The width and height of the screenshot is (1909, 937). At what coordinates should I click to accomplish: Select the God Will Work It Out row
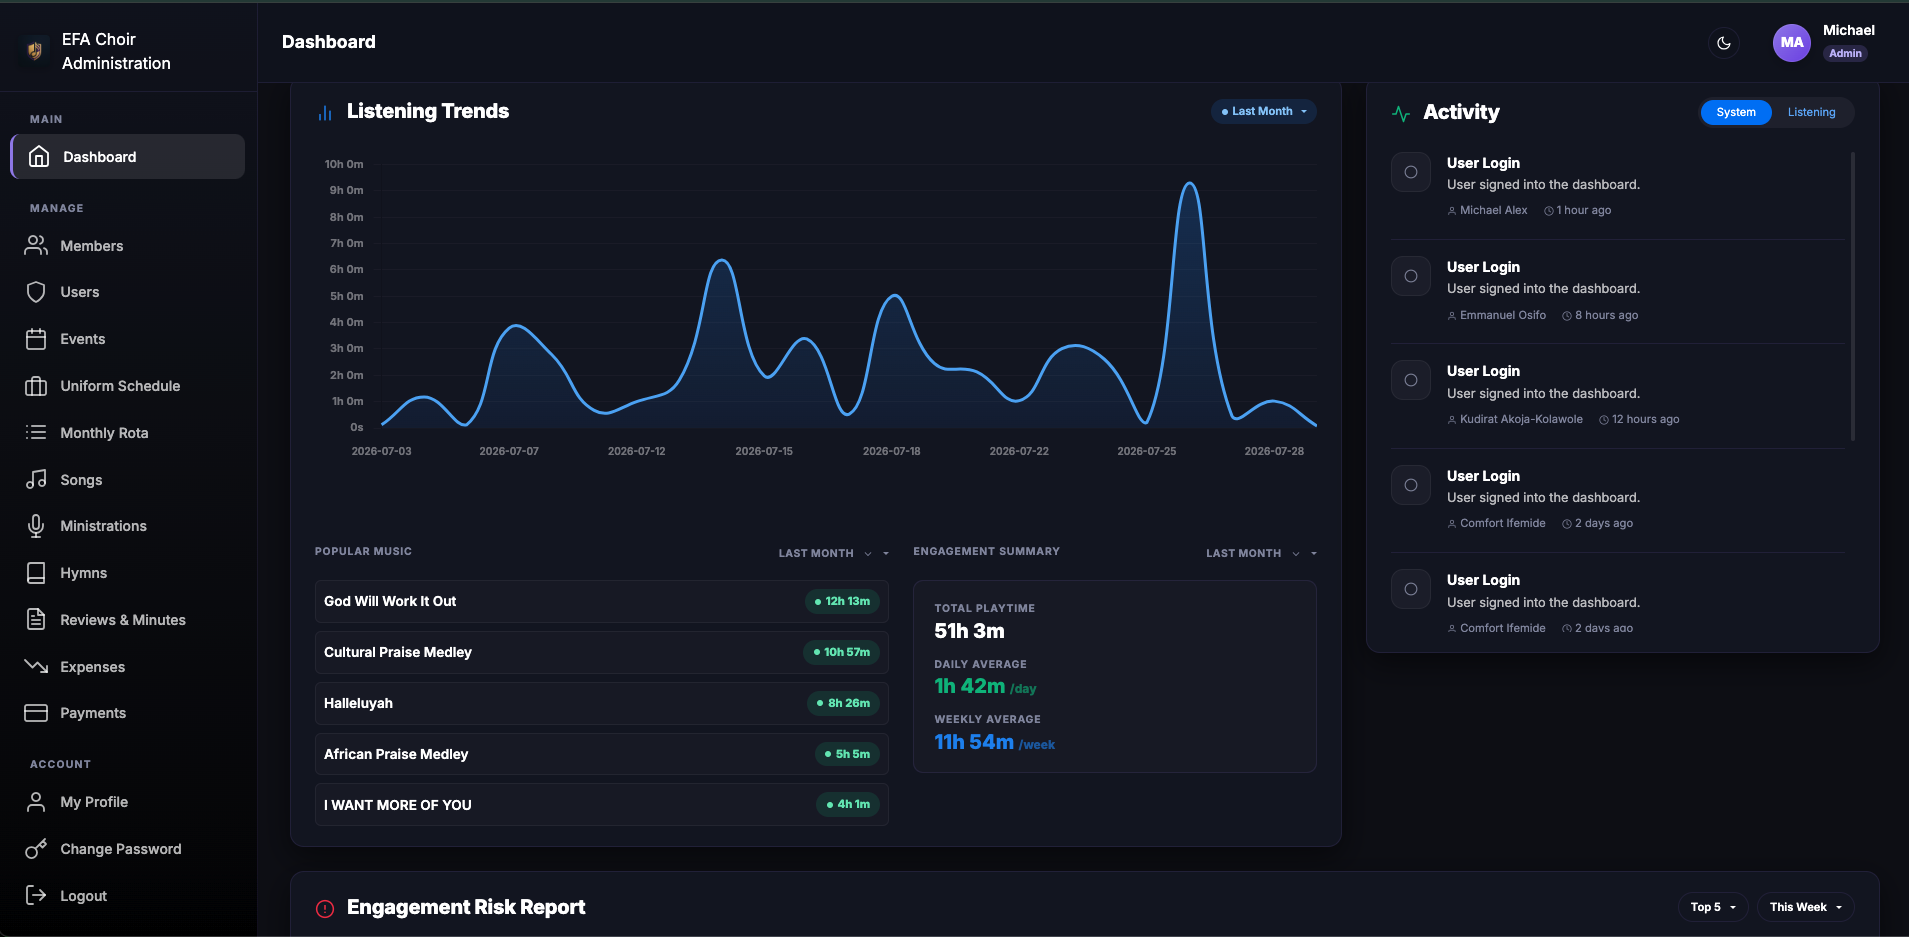(x=601, y=601)
